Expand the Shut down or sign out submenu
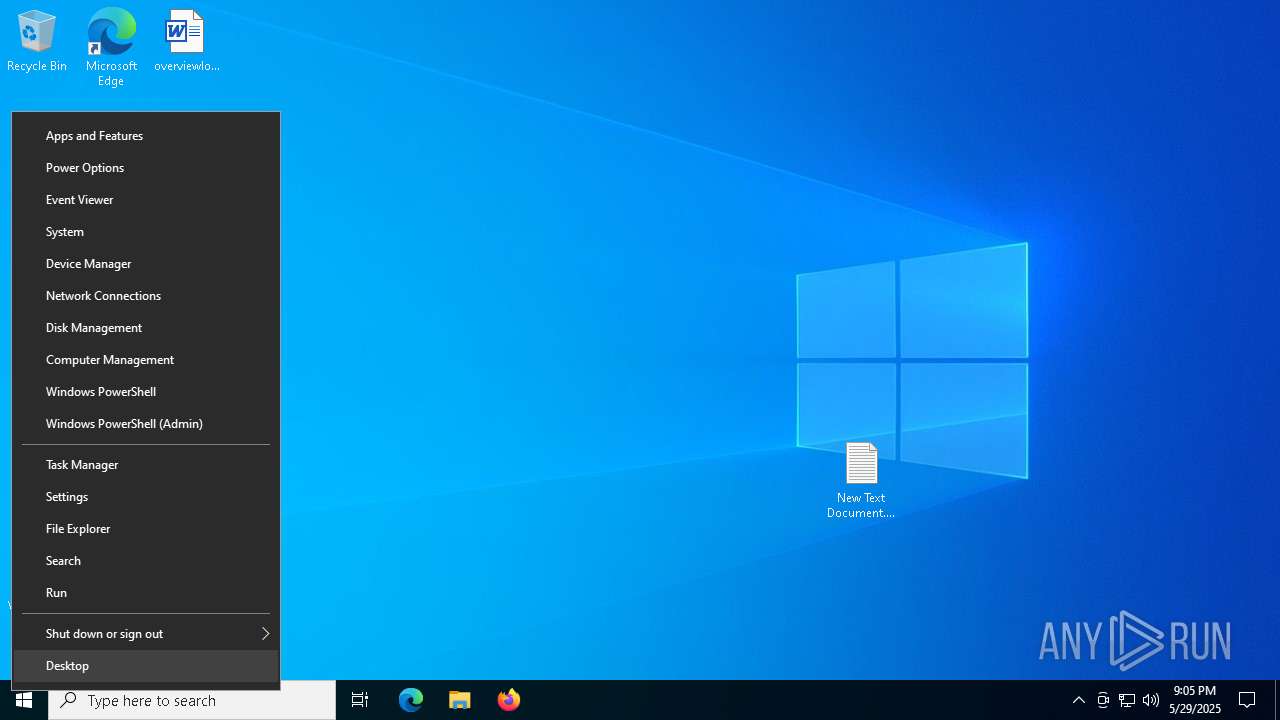Viewport: 1280px width, 720px height. pos(146,634)
